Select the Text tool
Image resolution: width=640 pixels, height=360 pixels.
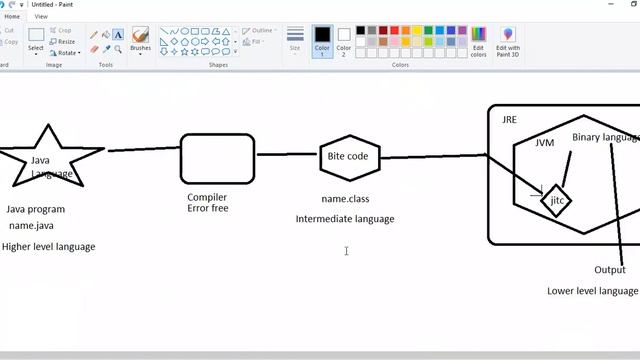click(118, 35)
